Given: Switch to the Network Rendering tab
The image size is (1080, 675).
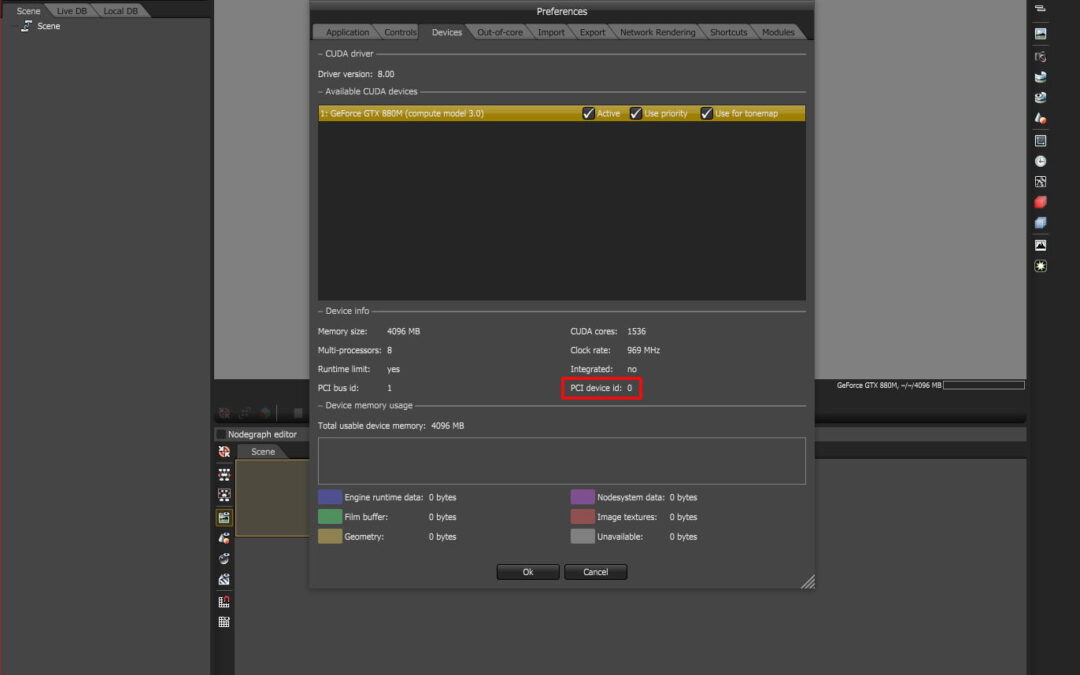Looking at the screenshot, I should [x=657, y=32].
